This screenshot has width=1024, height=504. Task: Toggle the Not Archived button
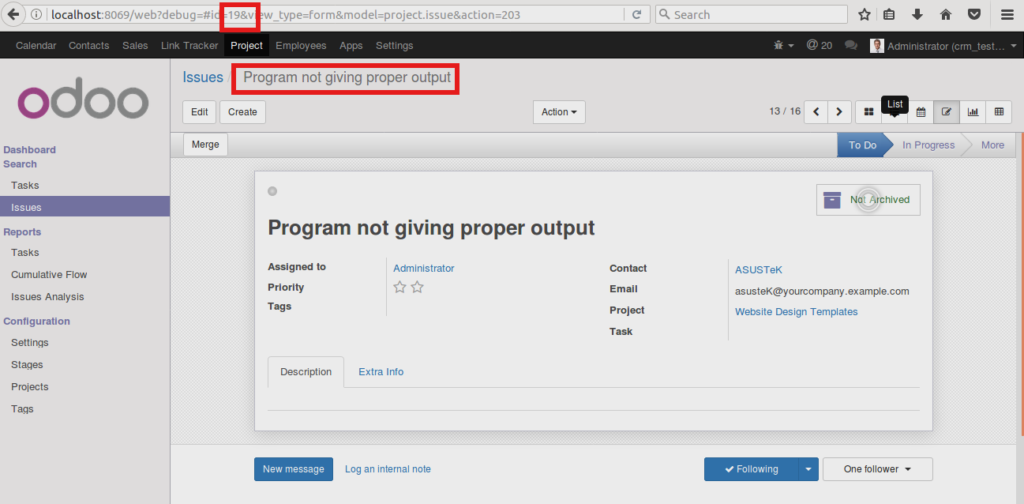coord(867,200)
